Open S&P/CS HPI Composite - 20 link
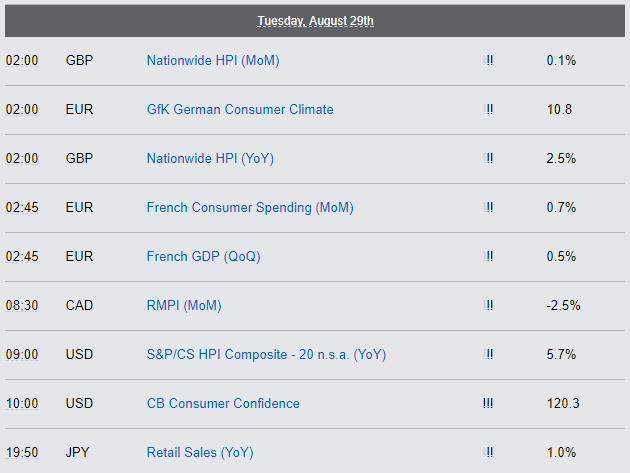The width and height of the screenshot is (630, 473). 266,355
